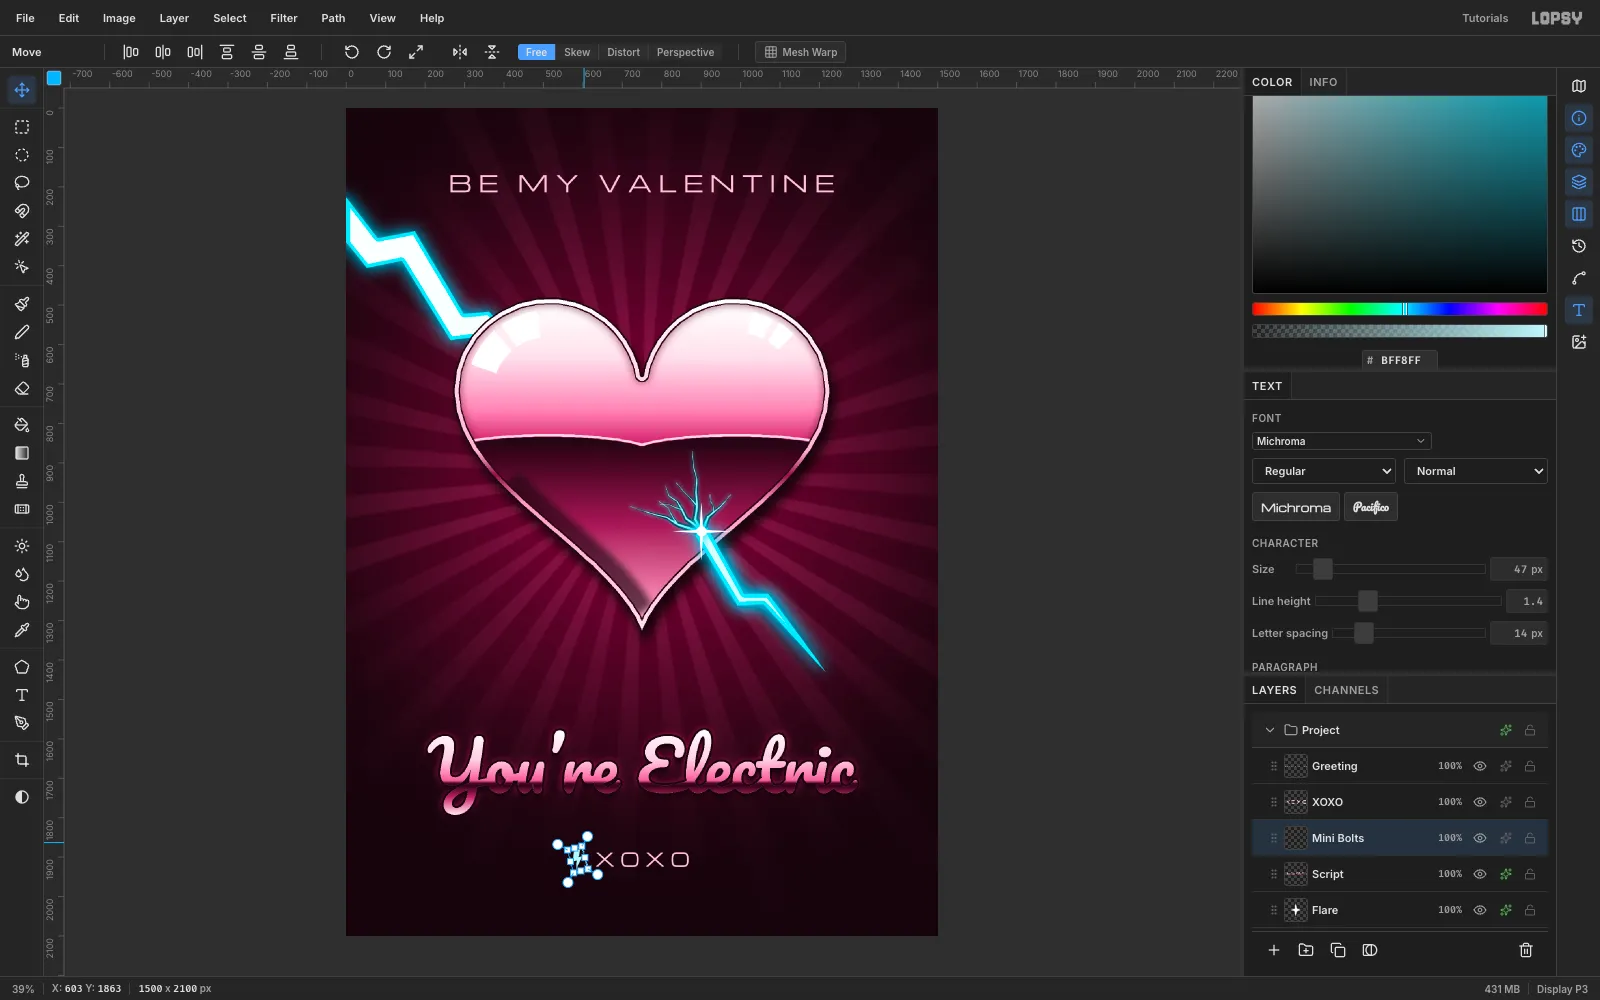Viewport: 1600px width, 1000px height.
Task: Open the File menu
Action: coord(25,18)
